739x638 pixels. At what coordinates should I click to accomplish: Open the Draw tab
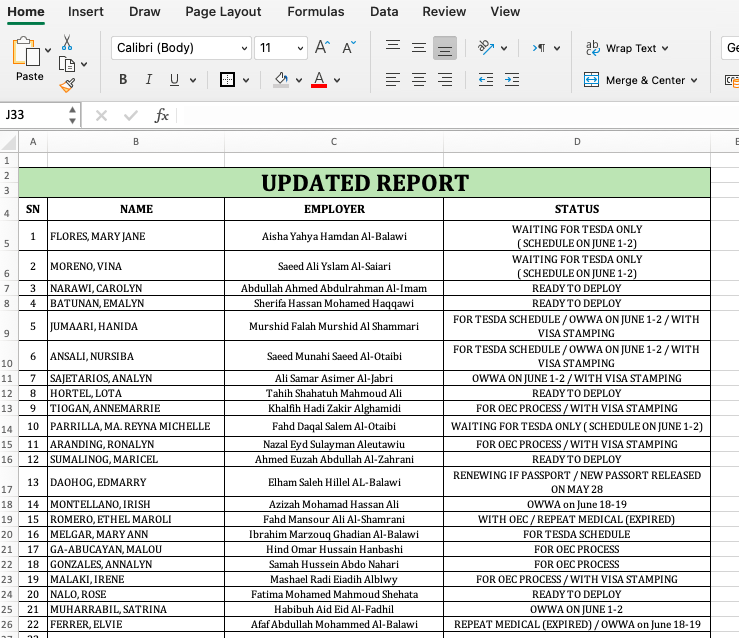[145, 12]
